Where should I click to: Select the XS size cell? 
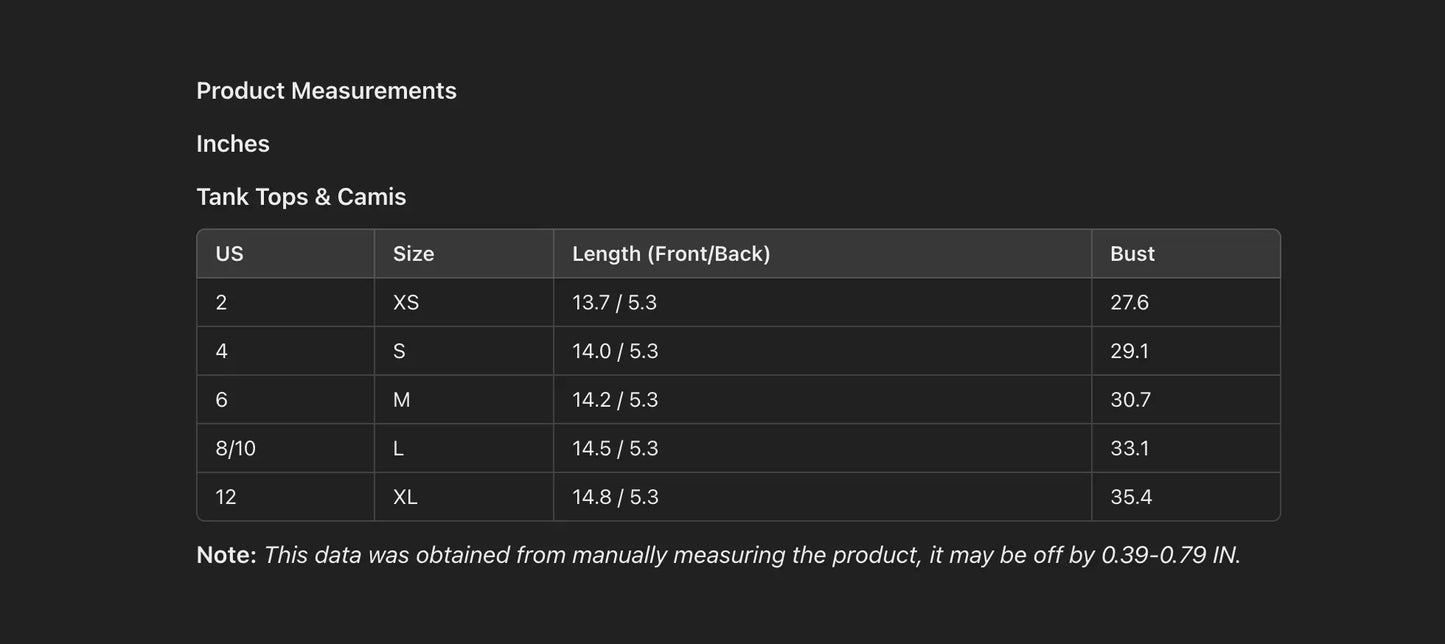406,303
